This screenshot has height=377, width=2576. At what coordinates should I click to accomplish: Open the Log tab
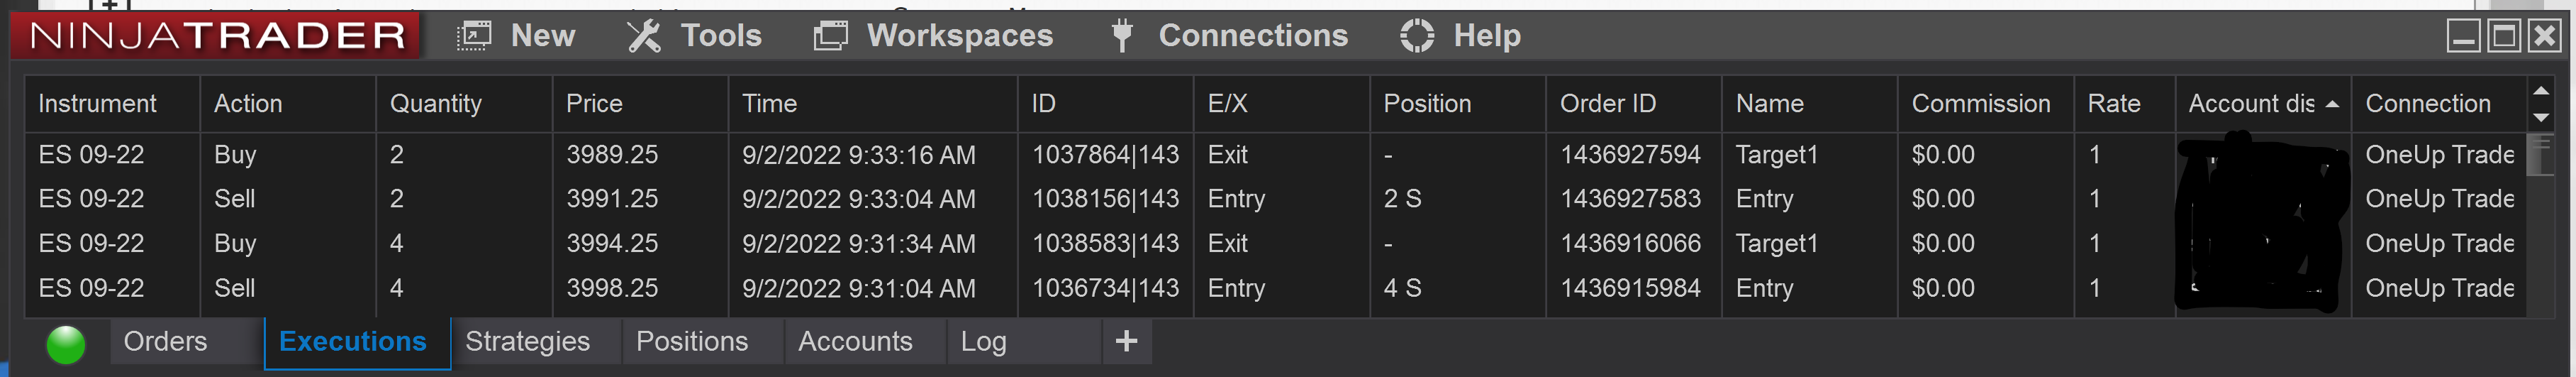click(x=984, y=342)
